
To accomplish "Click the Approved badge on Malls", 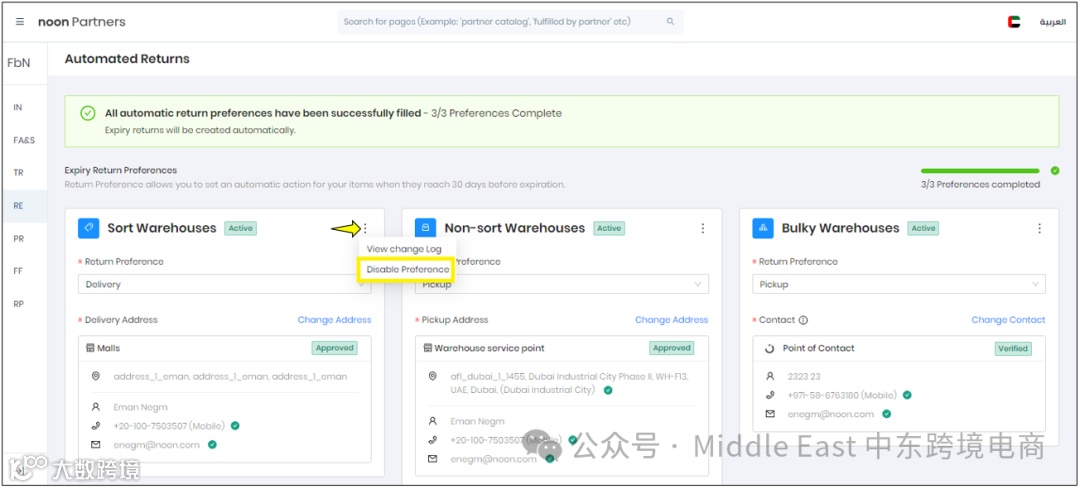I will click(x=335, y=348).
